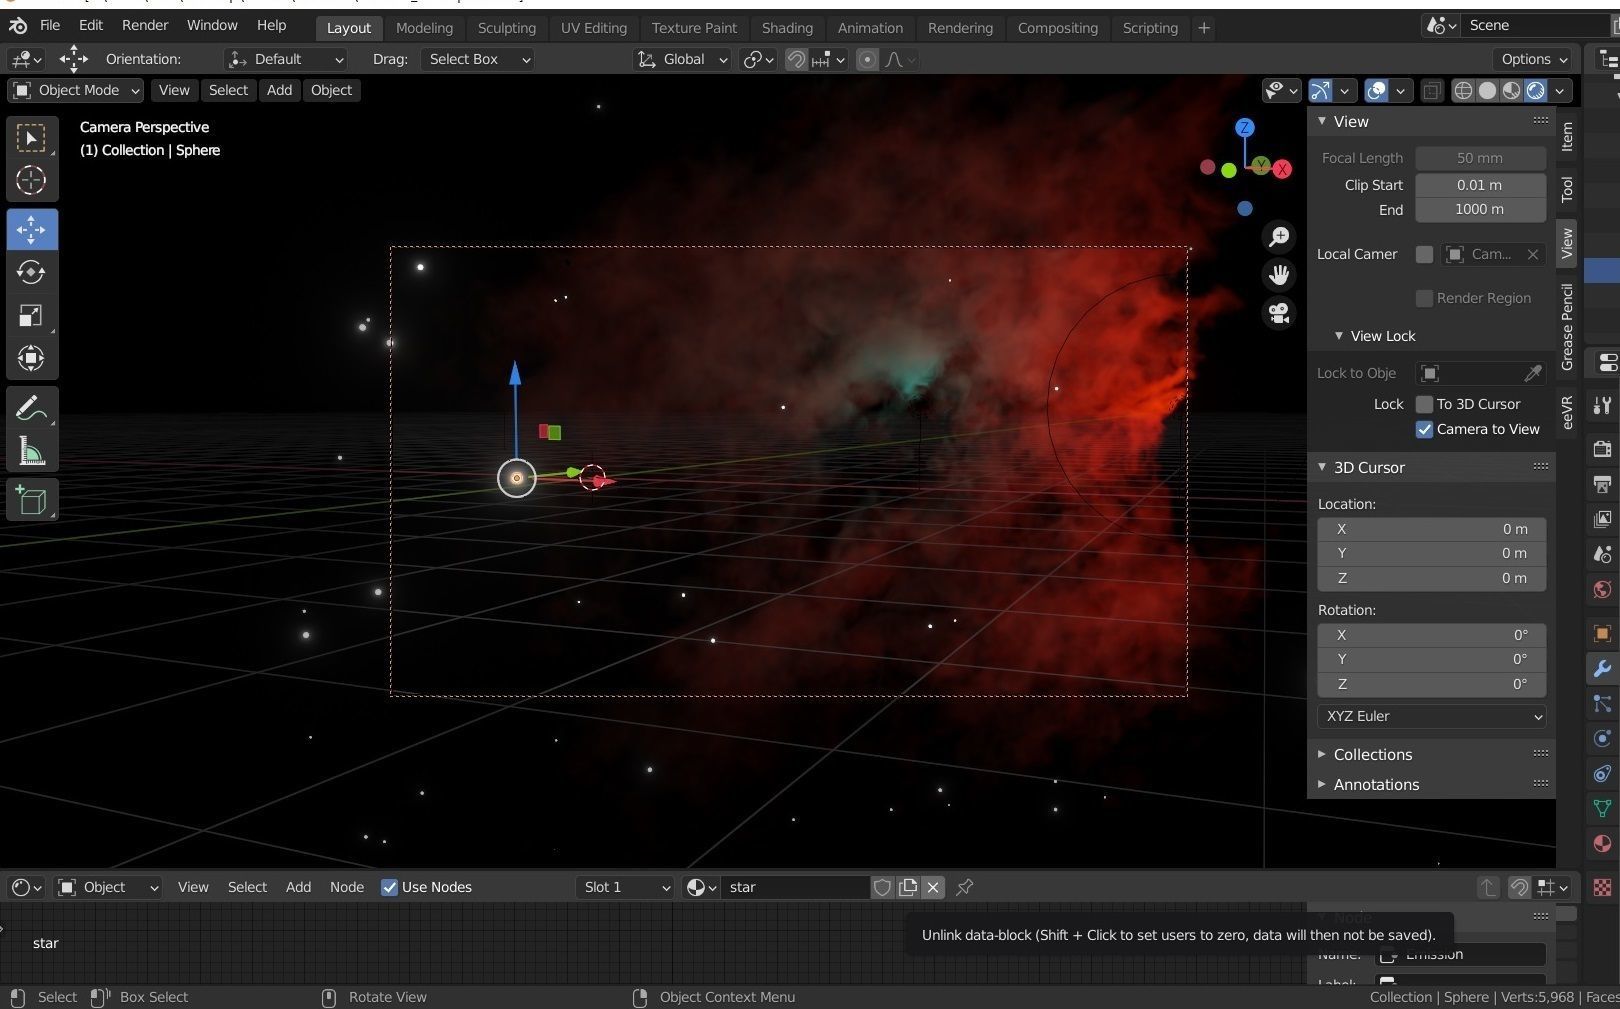Click the star material name field

click(797, 887)
